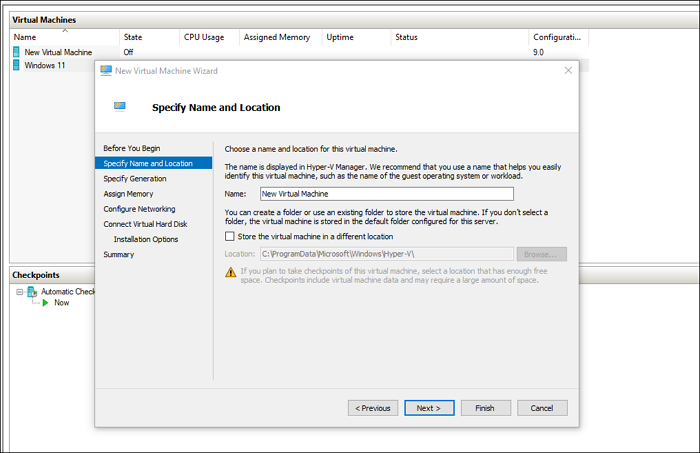This screenshot has width=700, height=453.
Task: Collapse the Automatic Checkpoint tree node
Action: pos(18,292)
